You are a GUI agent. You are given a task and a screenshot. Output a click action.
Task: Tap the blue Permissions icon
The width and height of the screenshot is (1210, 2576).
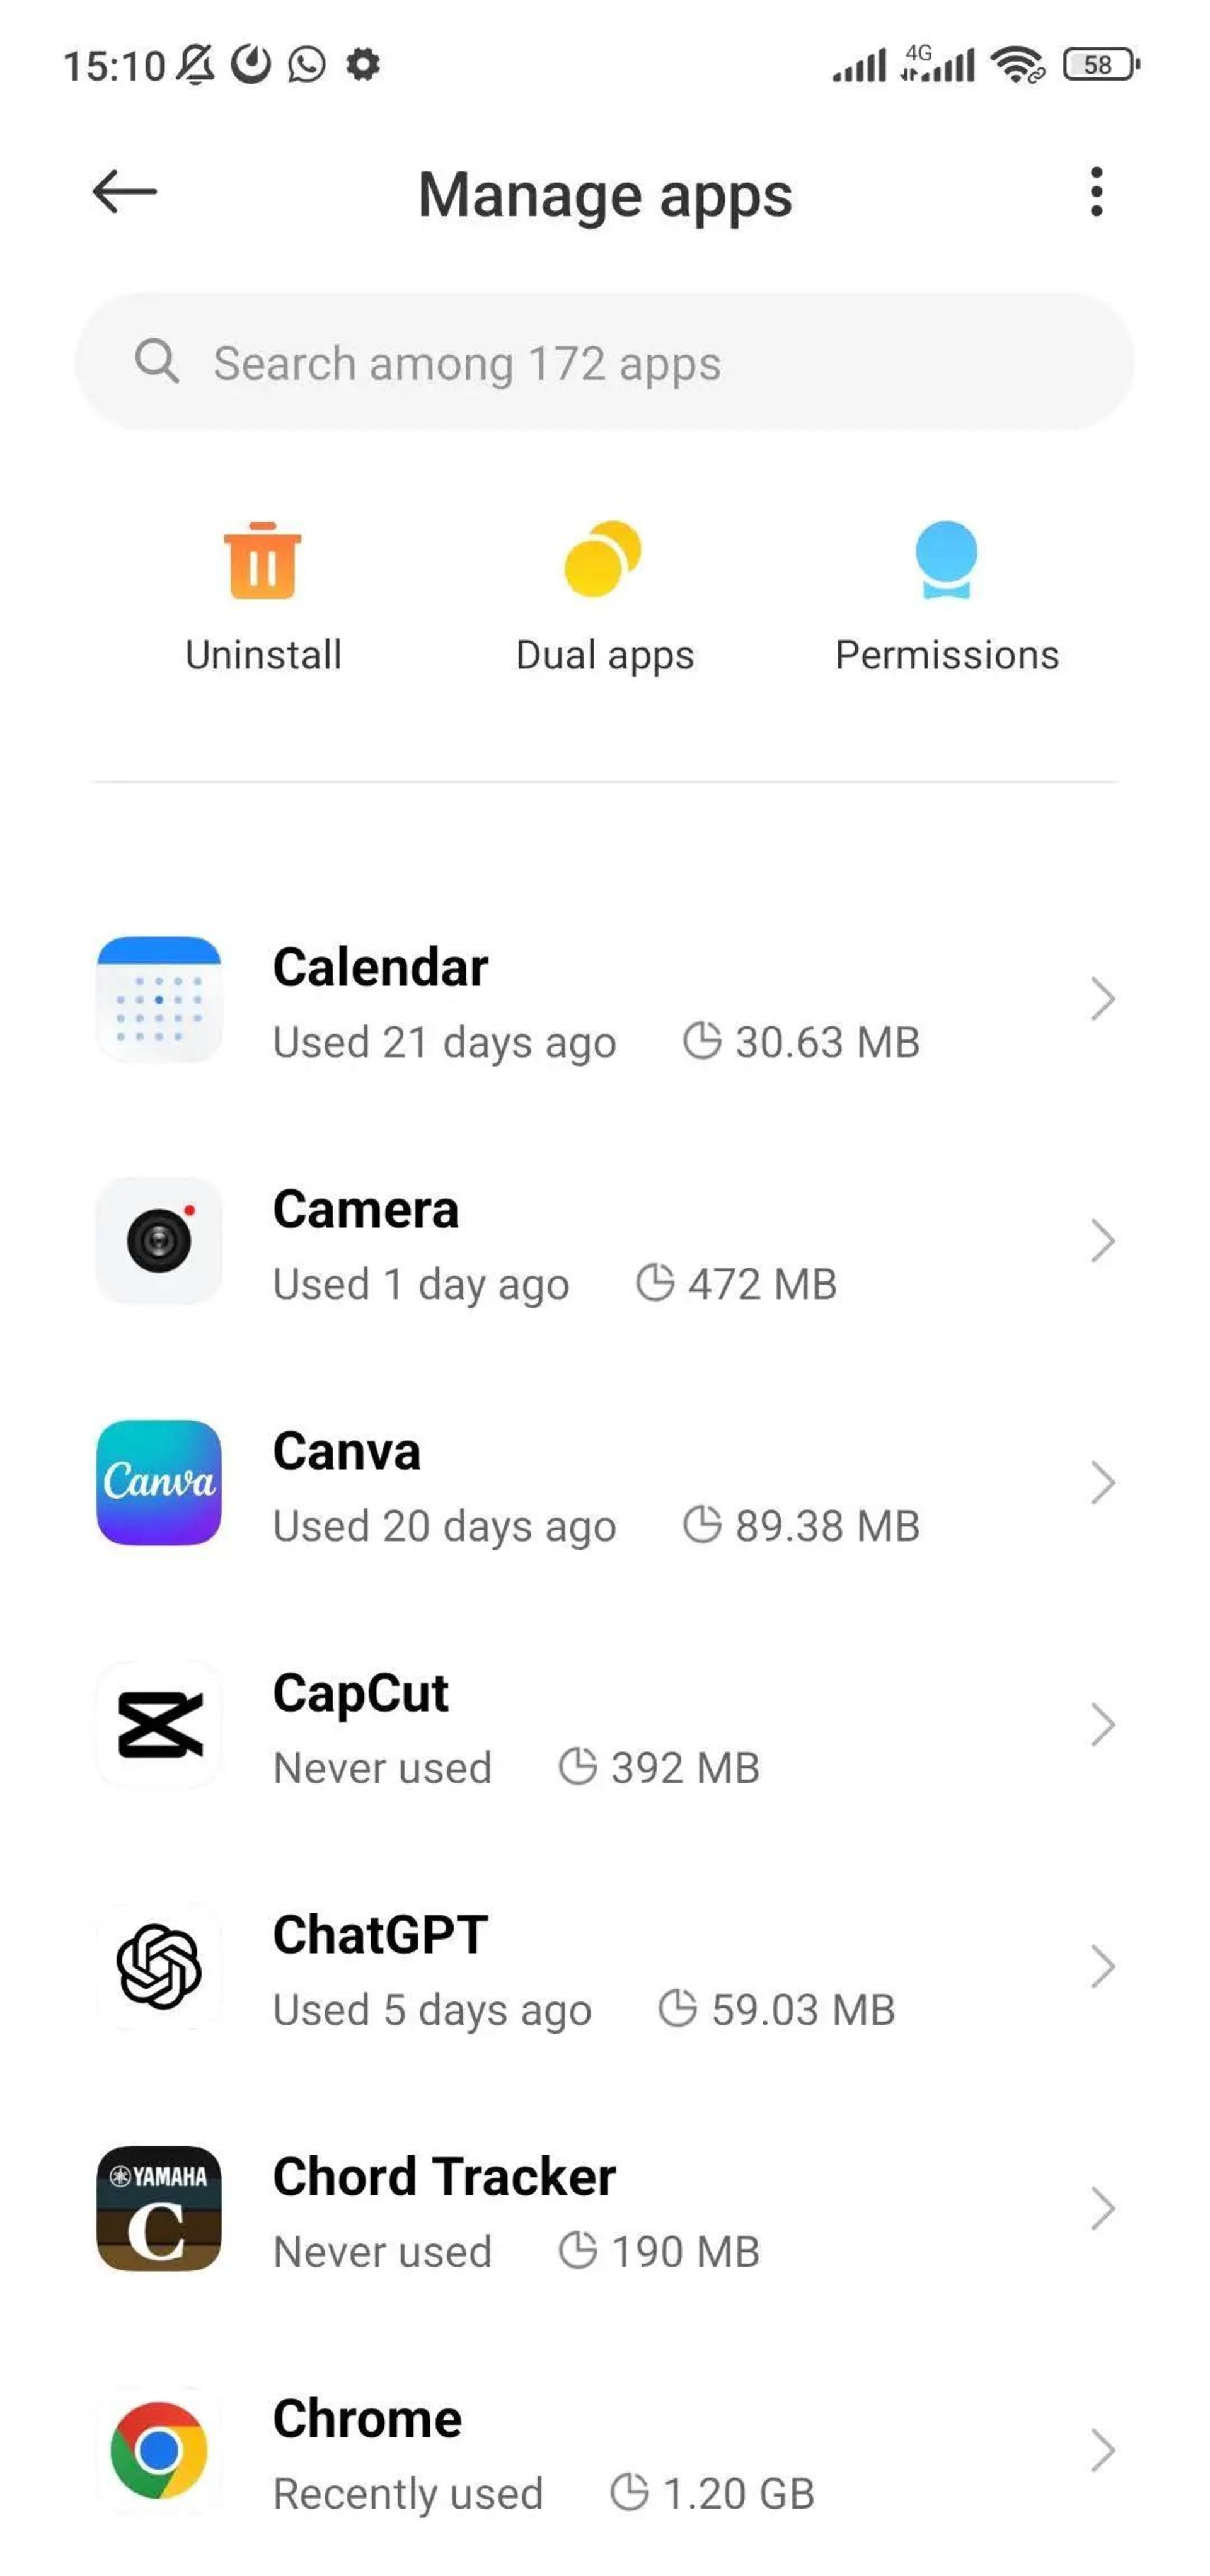pos(946,559)
